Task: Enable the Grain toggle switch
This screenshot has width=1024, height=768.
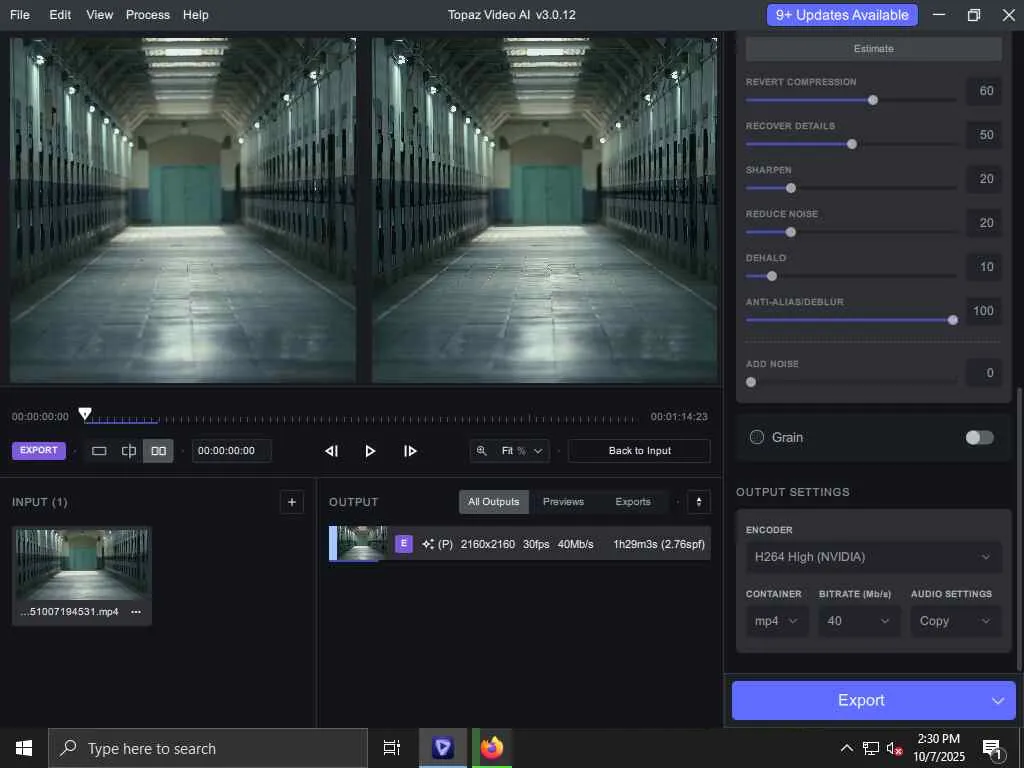Action: coord(979,437)
